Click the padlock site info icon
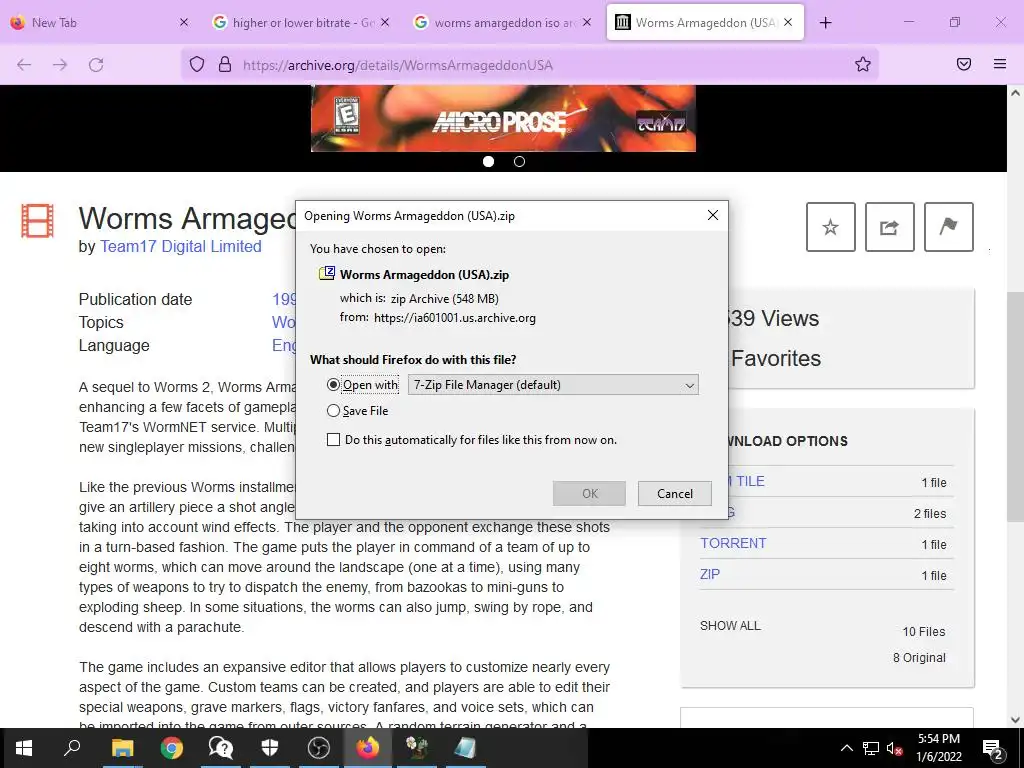This screenshot has width=1024, height=768. pyautogui.click(x=225, y=65)
